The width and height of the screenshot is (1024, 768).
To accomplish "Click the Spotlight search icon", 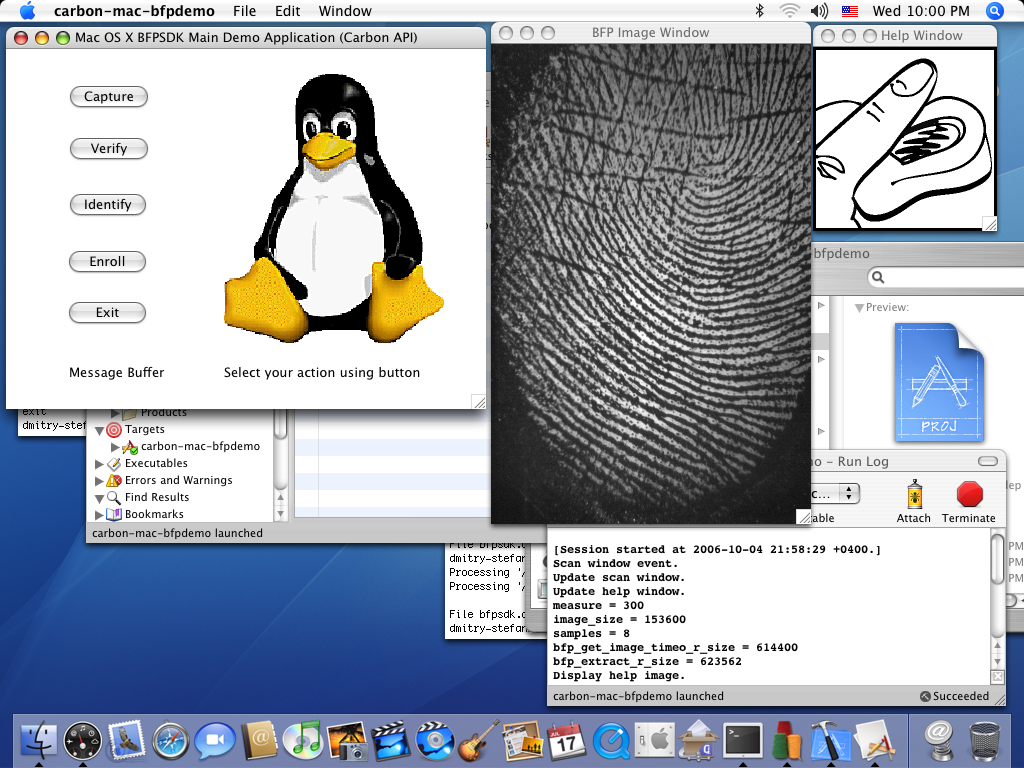I will coord(995,11).
